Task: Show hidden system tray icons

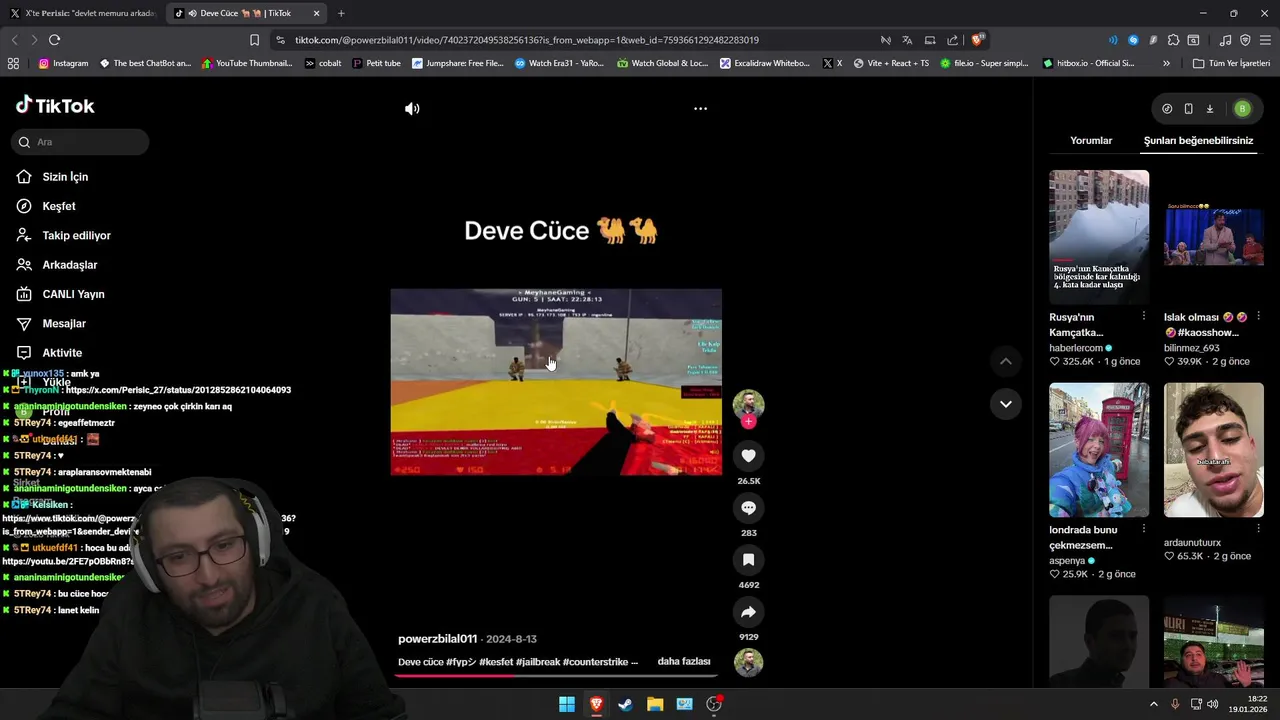Action: (x=1153, y=704)
